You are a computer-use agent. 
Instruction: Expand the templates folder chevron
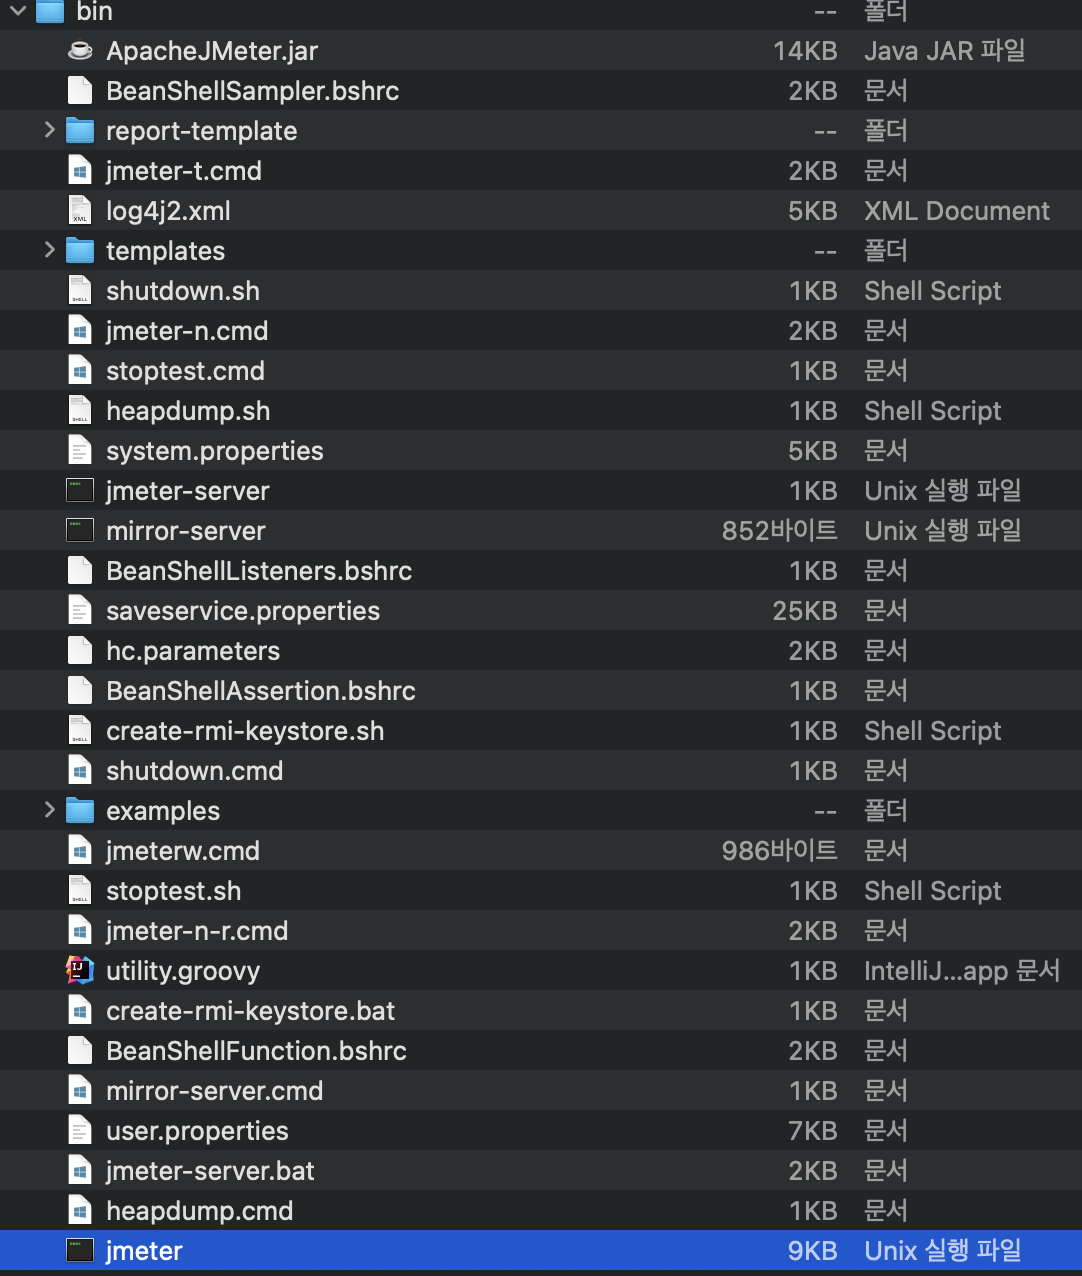[49, 250]
